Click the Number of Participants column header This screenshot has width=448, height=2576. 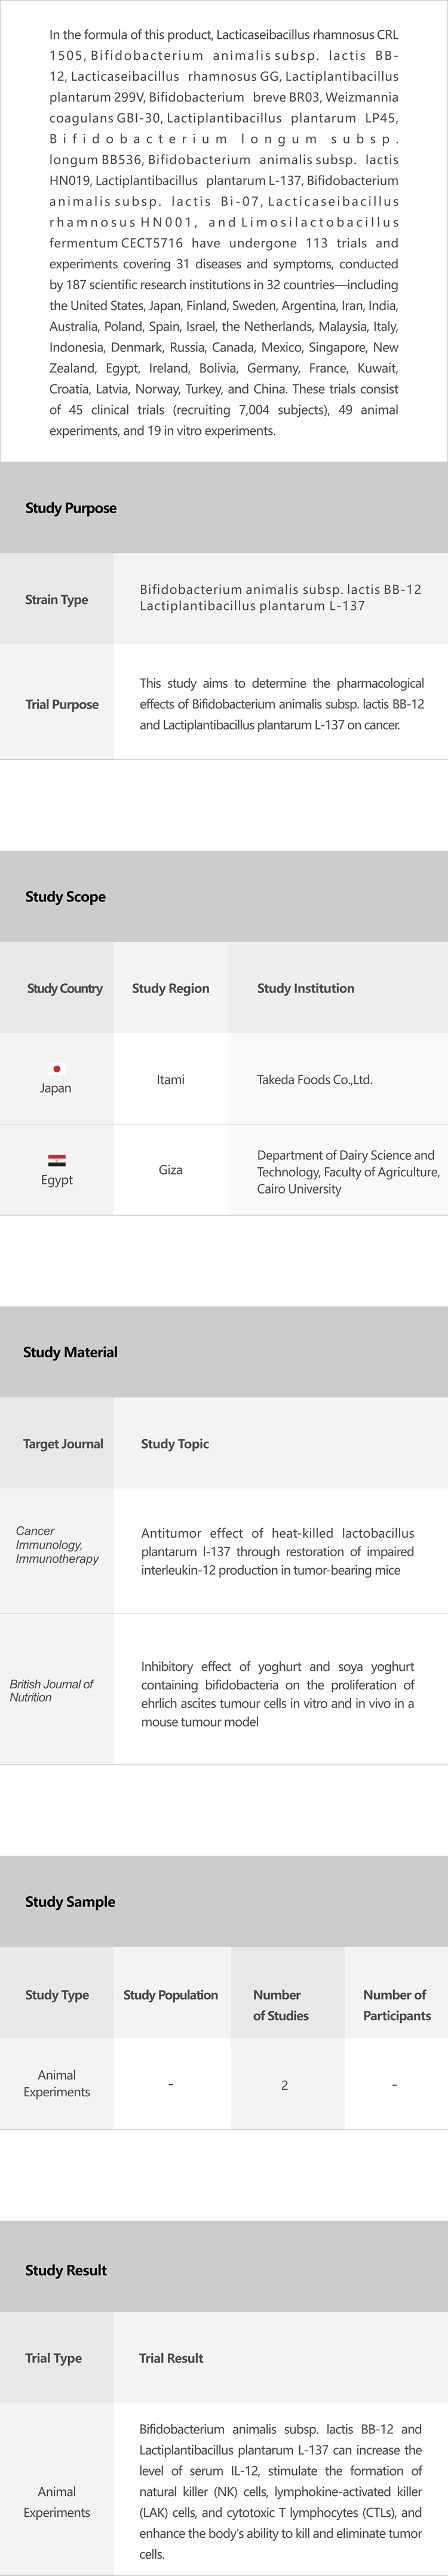396,2004
